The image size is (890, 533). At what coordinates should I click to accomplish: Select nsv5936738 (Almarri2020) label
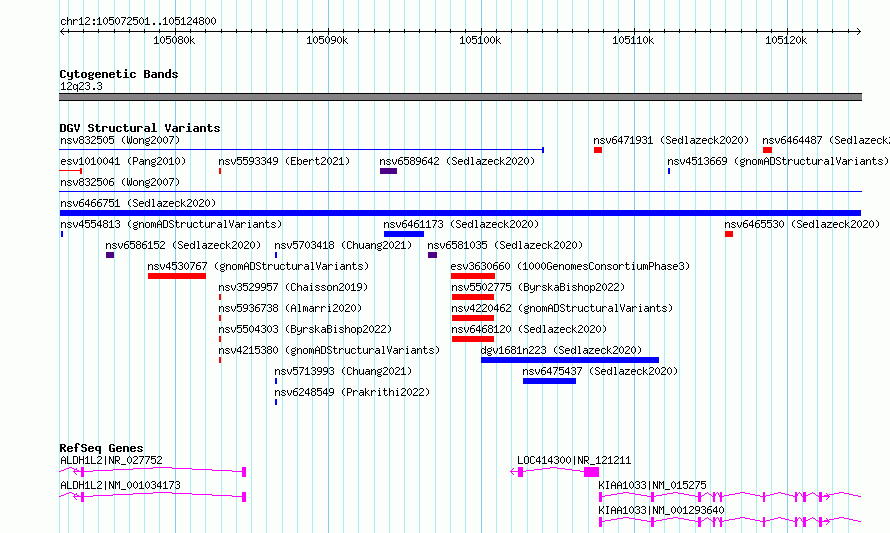(x=291, y=308)
